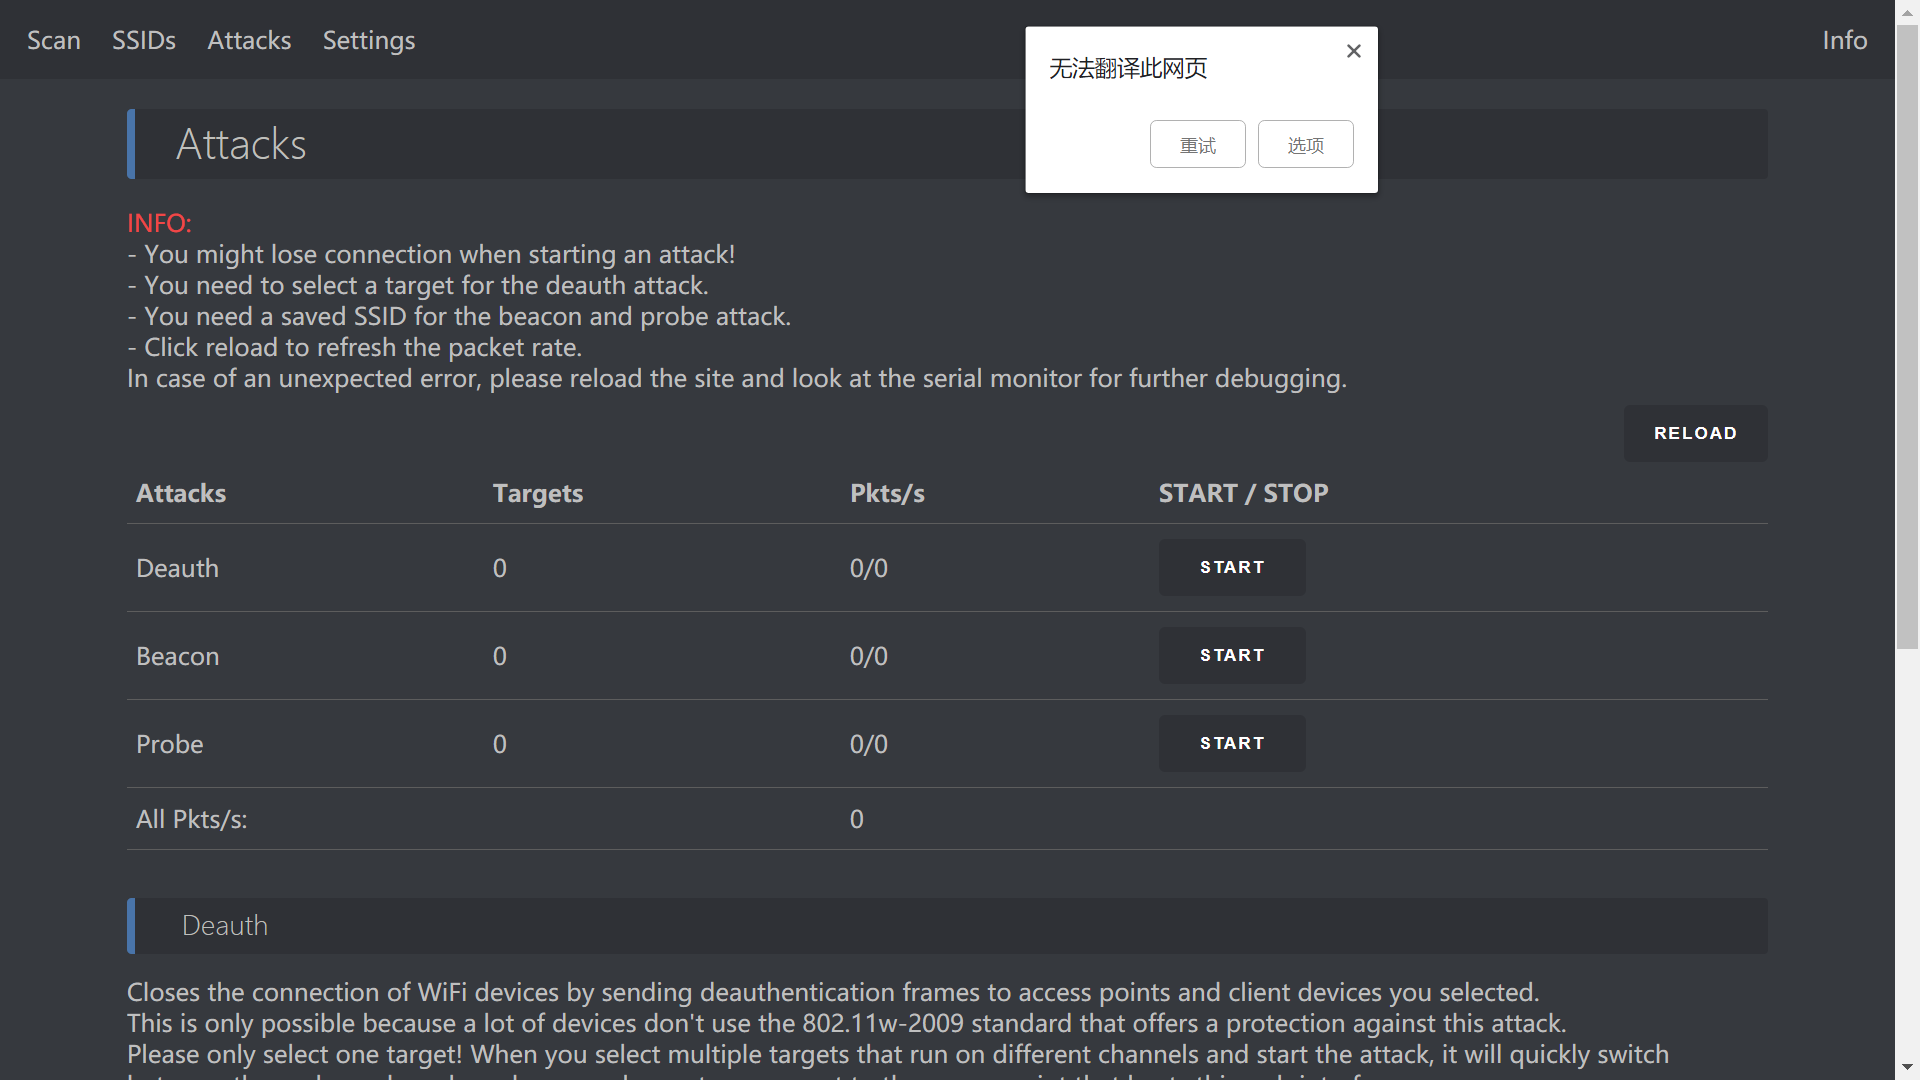Image resolution: width=1920 pixels, height=1080 pixels.
Task: Click the Pkts/s column header
Action: tap(887, 493)
